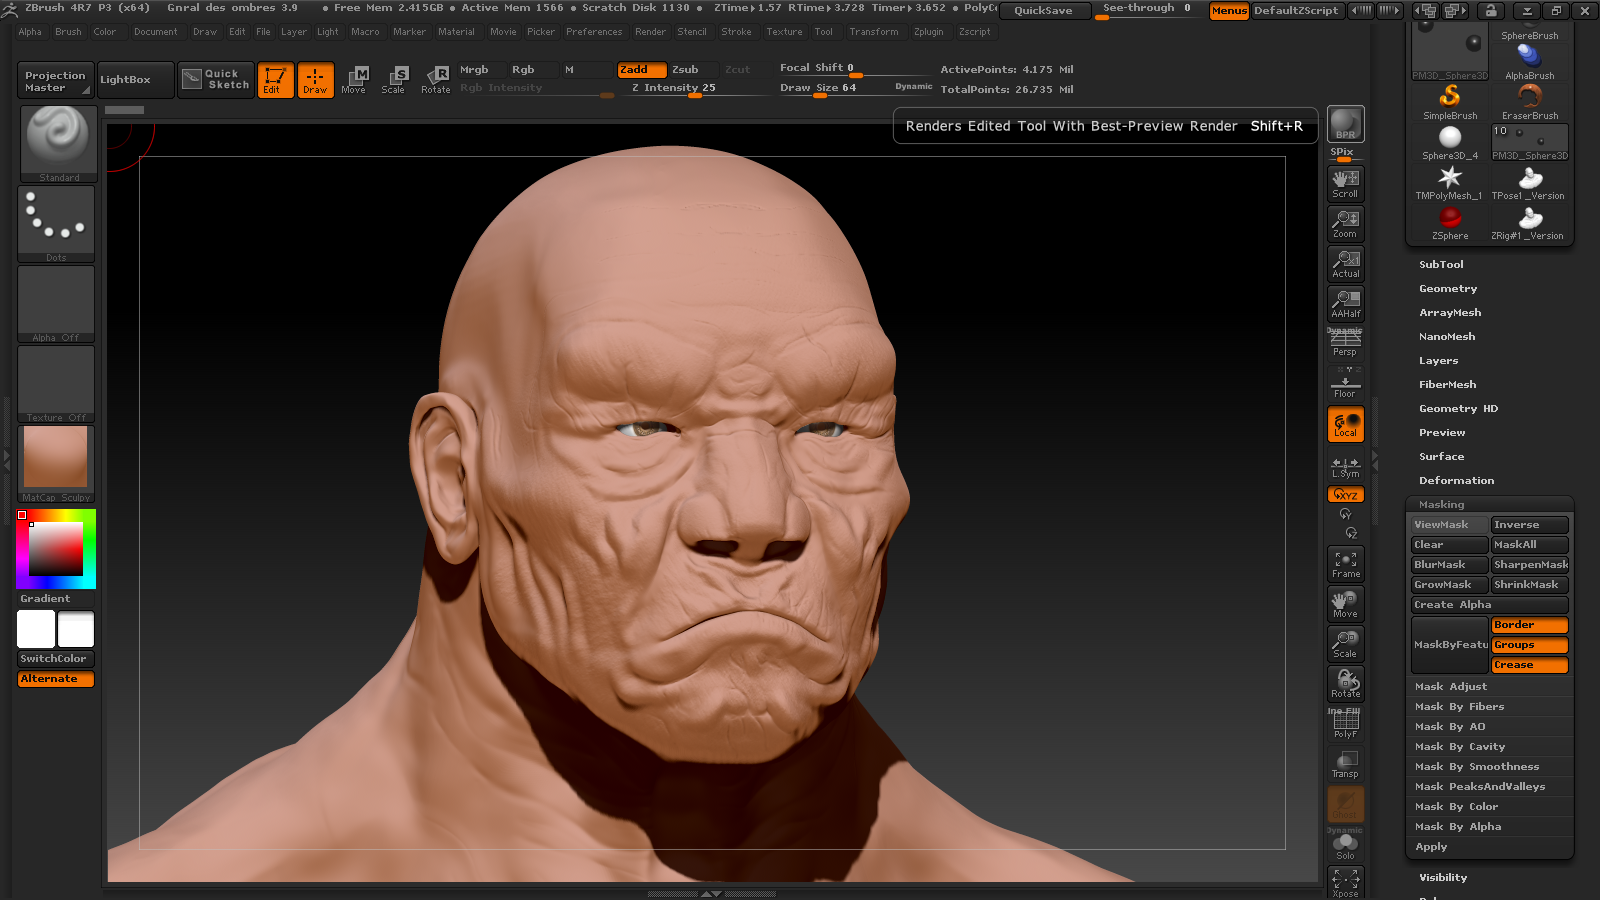This screenshot has height=900, width=1600.
Task: Expand the Deformation section
Action: tap(1456, 481)
